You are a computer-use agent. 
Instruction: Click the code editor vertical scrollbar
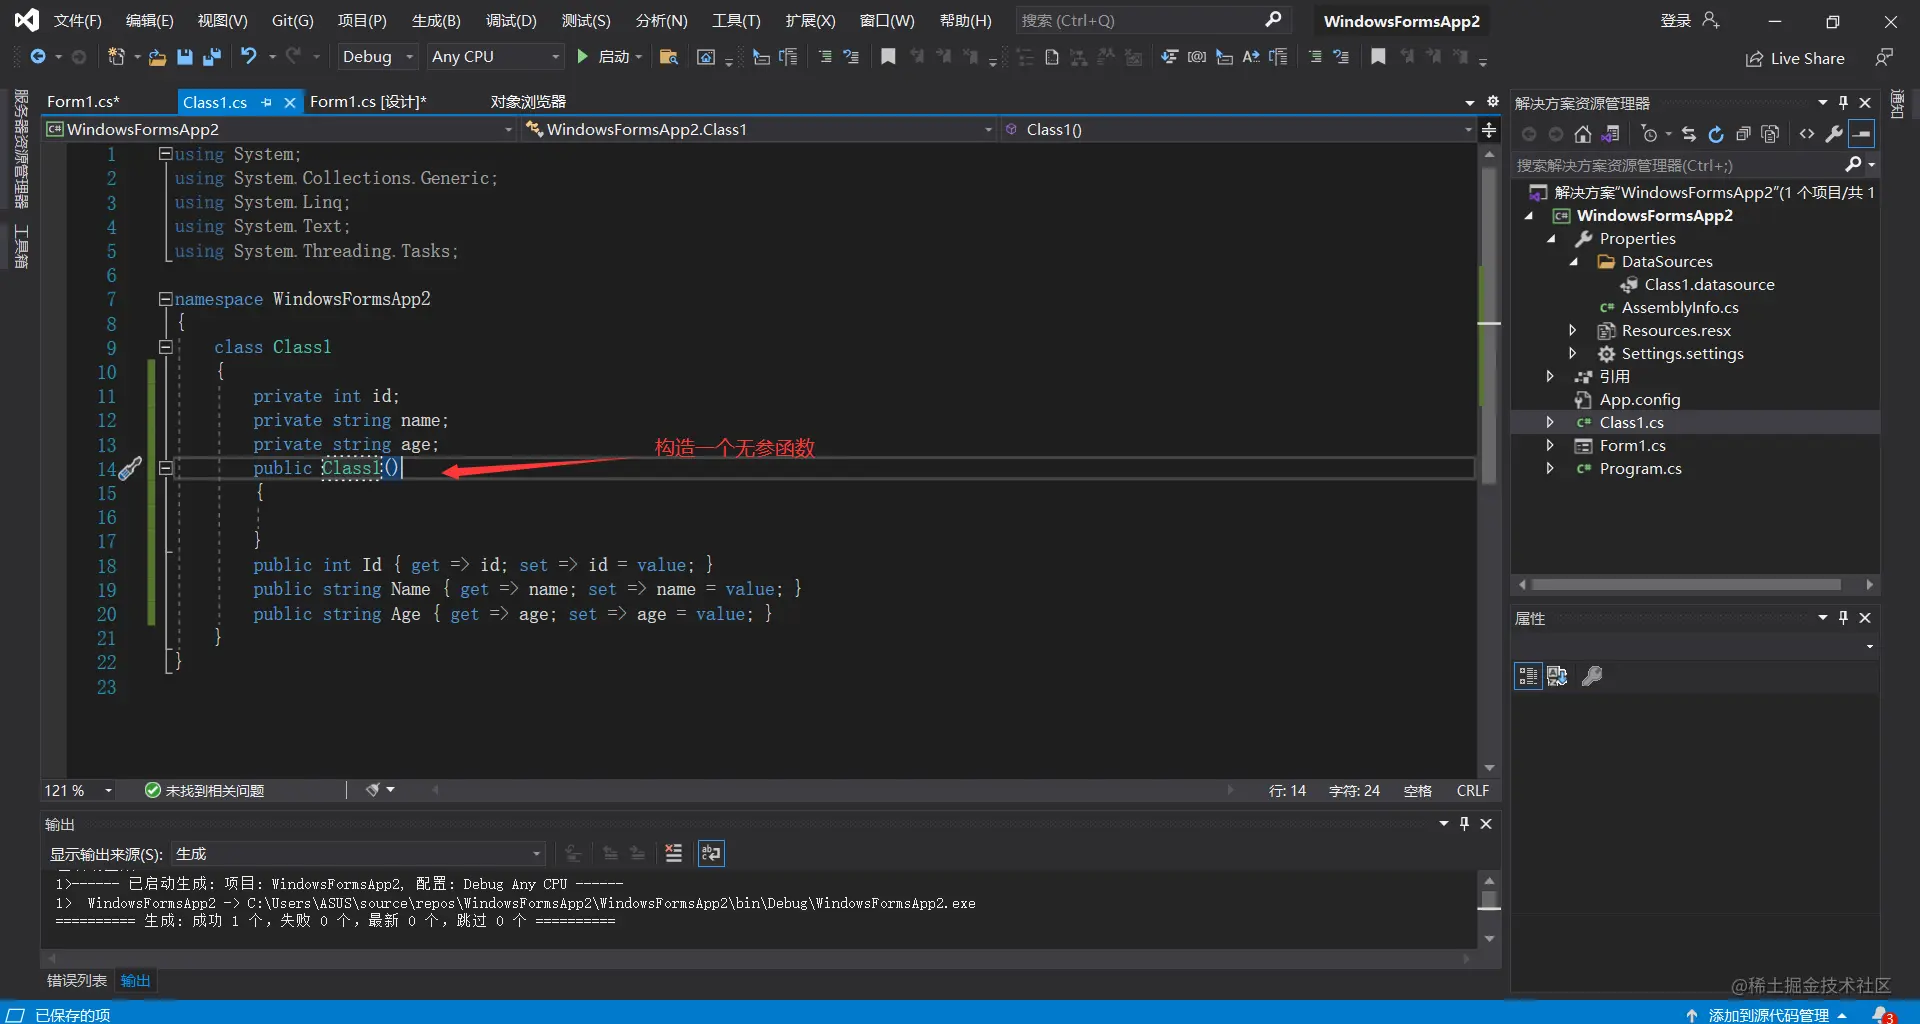click(1489, 460)
